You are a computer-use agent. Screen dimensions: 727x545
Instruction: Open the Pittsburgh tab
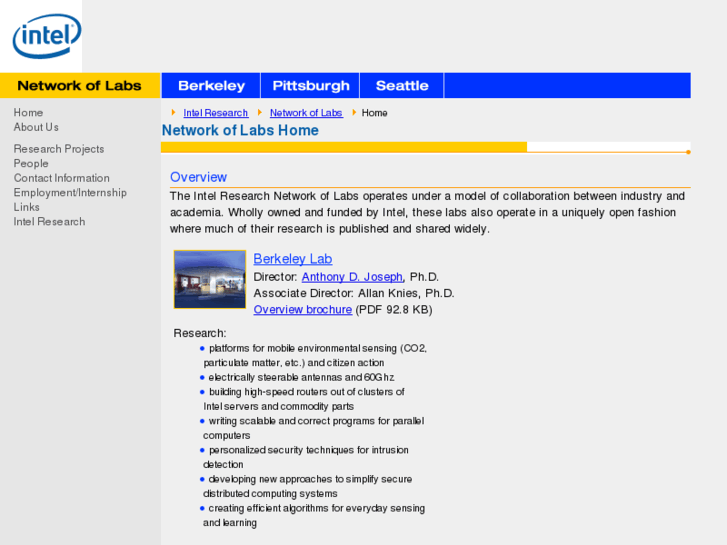tap(310, 85)
